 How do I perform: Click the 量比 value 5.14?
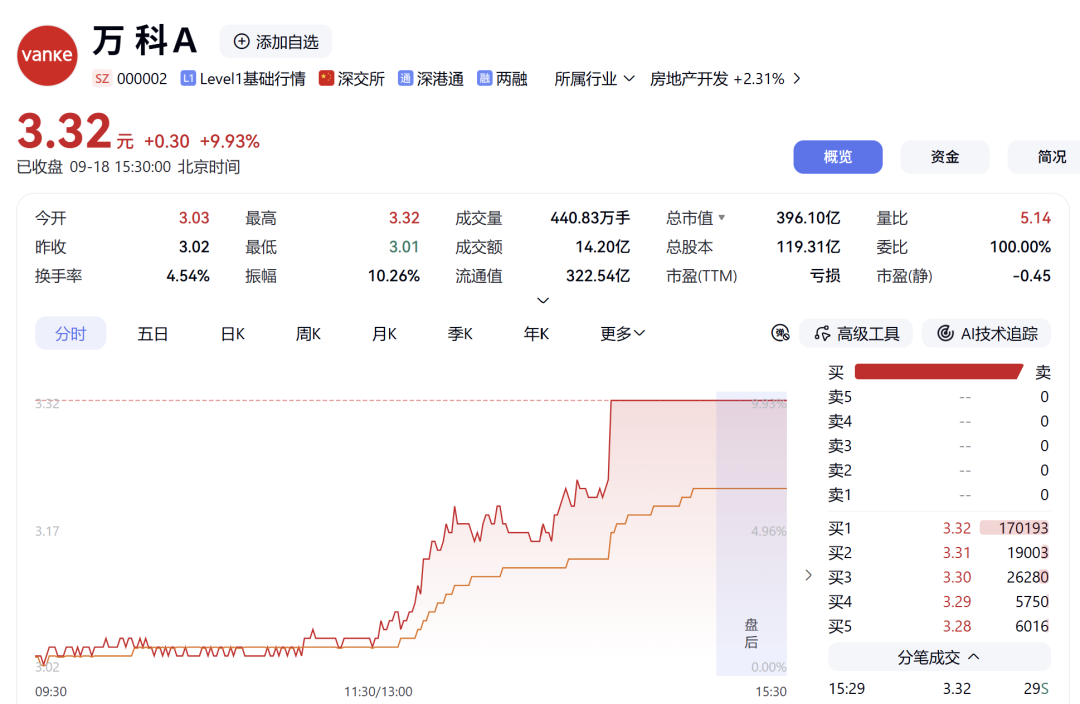[1035, 218]
